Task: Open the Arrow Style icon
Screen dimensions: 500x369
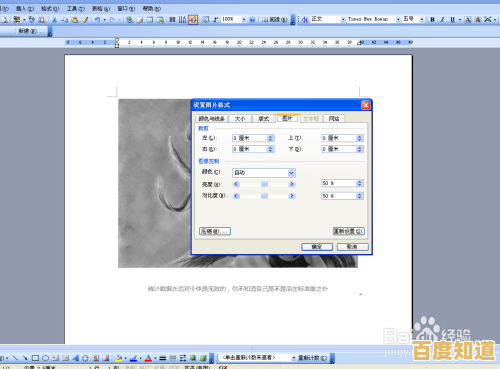Action: pos(183,358)
